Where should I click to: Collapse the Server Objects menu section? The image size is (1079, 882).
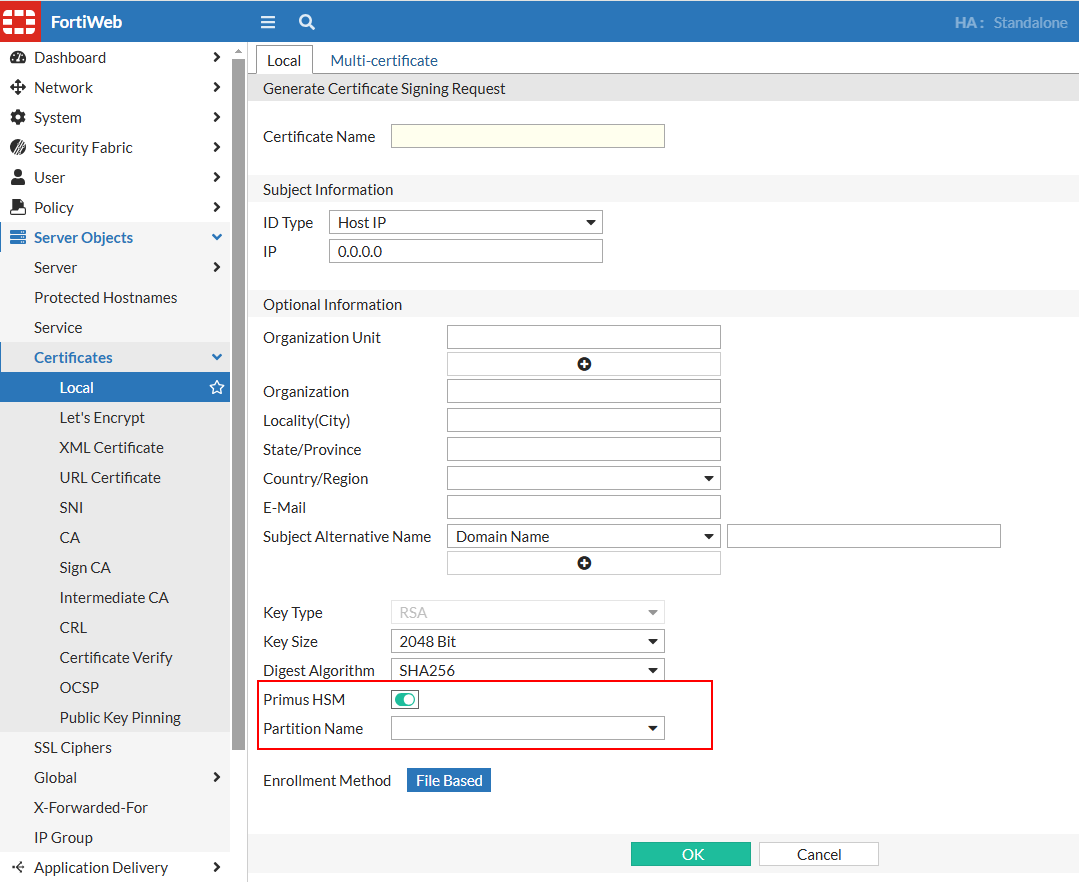[x=216, y=238]
